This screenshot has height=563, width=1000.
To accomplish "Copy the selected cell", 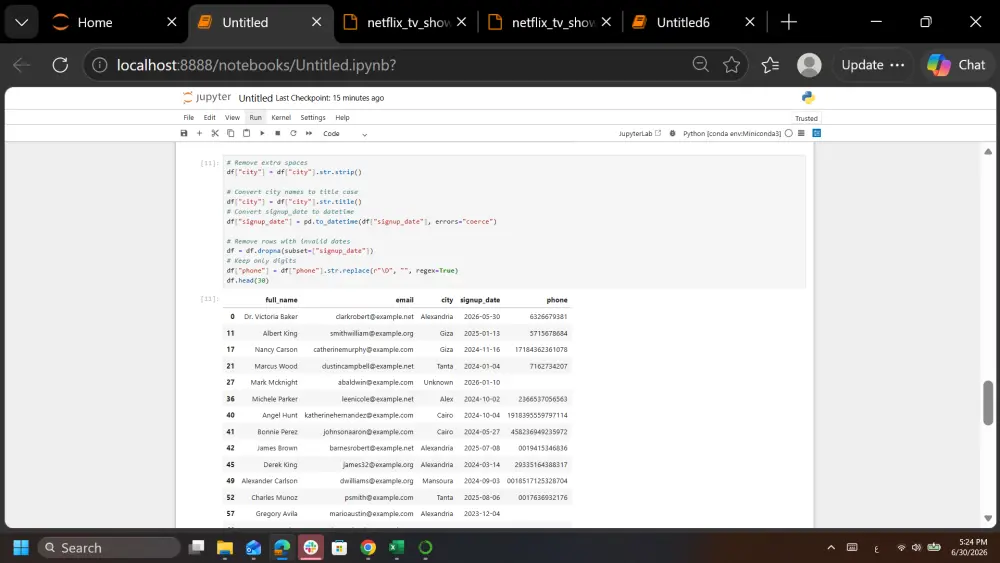I will 230,133.
